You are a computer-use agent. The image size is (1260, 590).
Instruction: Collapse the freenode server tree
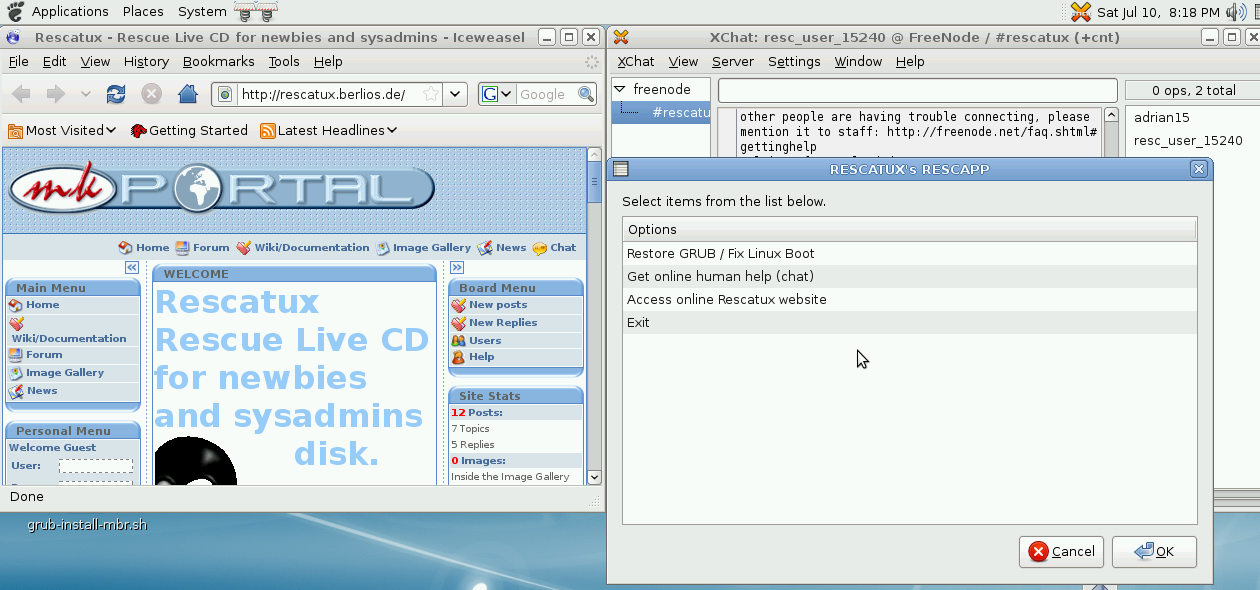(x=620, y=89)
